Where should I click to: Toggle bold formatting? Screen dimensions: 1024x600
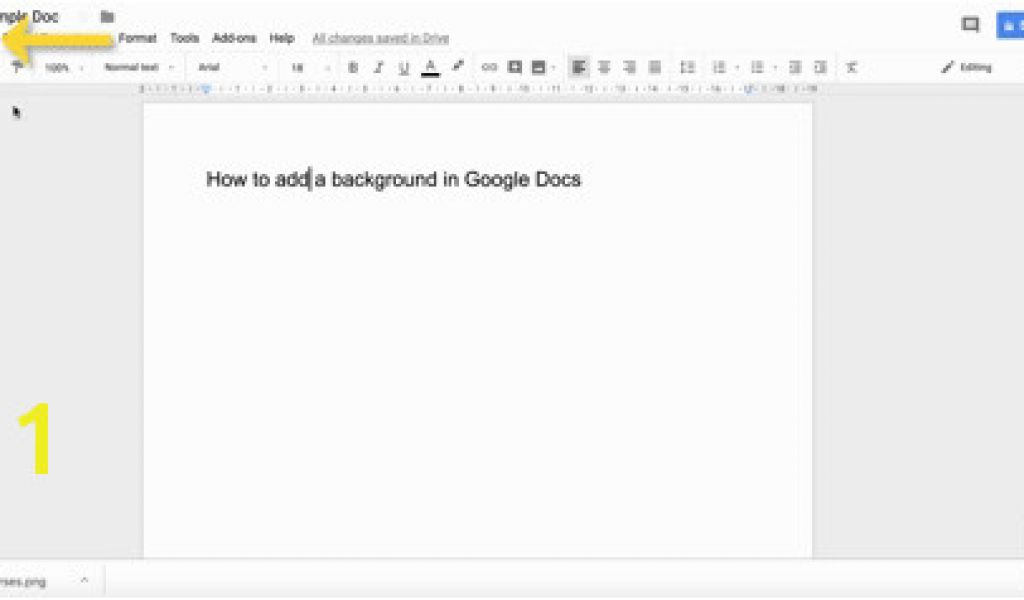point(353,67)
